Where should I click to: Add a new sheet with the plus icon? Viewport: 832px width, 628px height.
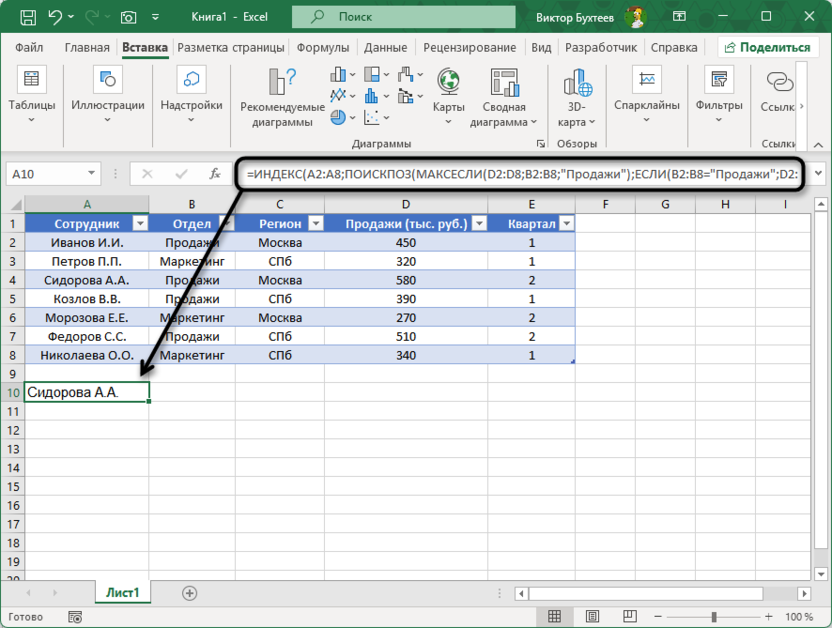point(189,593)
